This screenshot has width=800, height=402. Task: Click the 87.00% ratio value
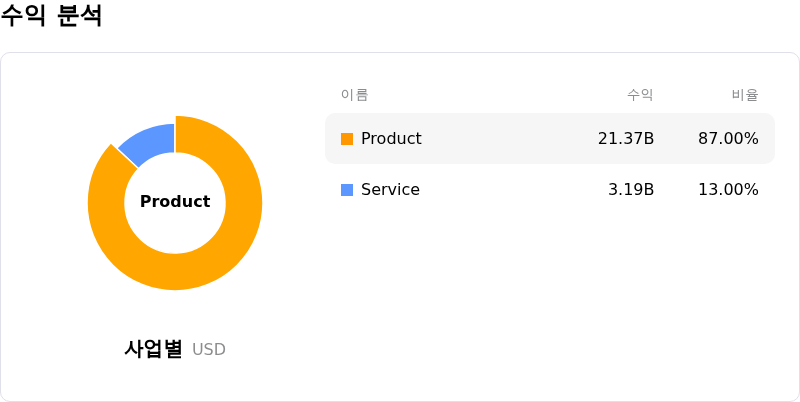(x=729, y=139)
